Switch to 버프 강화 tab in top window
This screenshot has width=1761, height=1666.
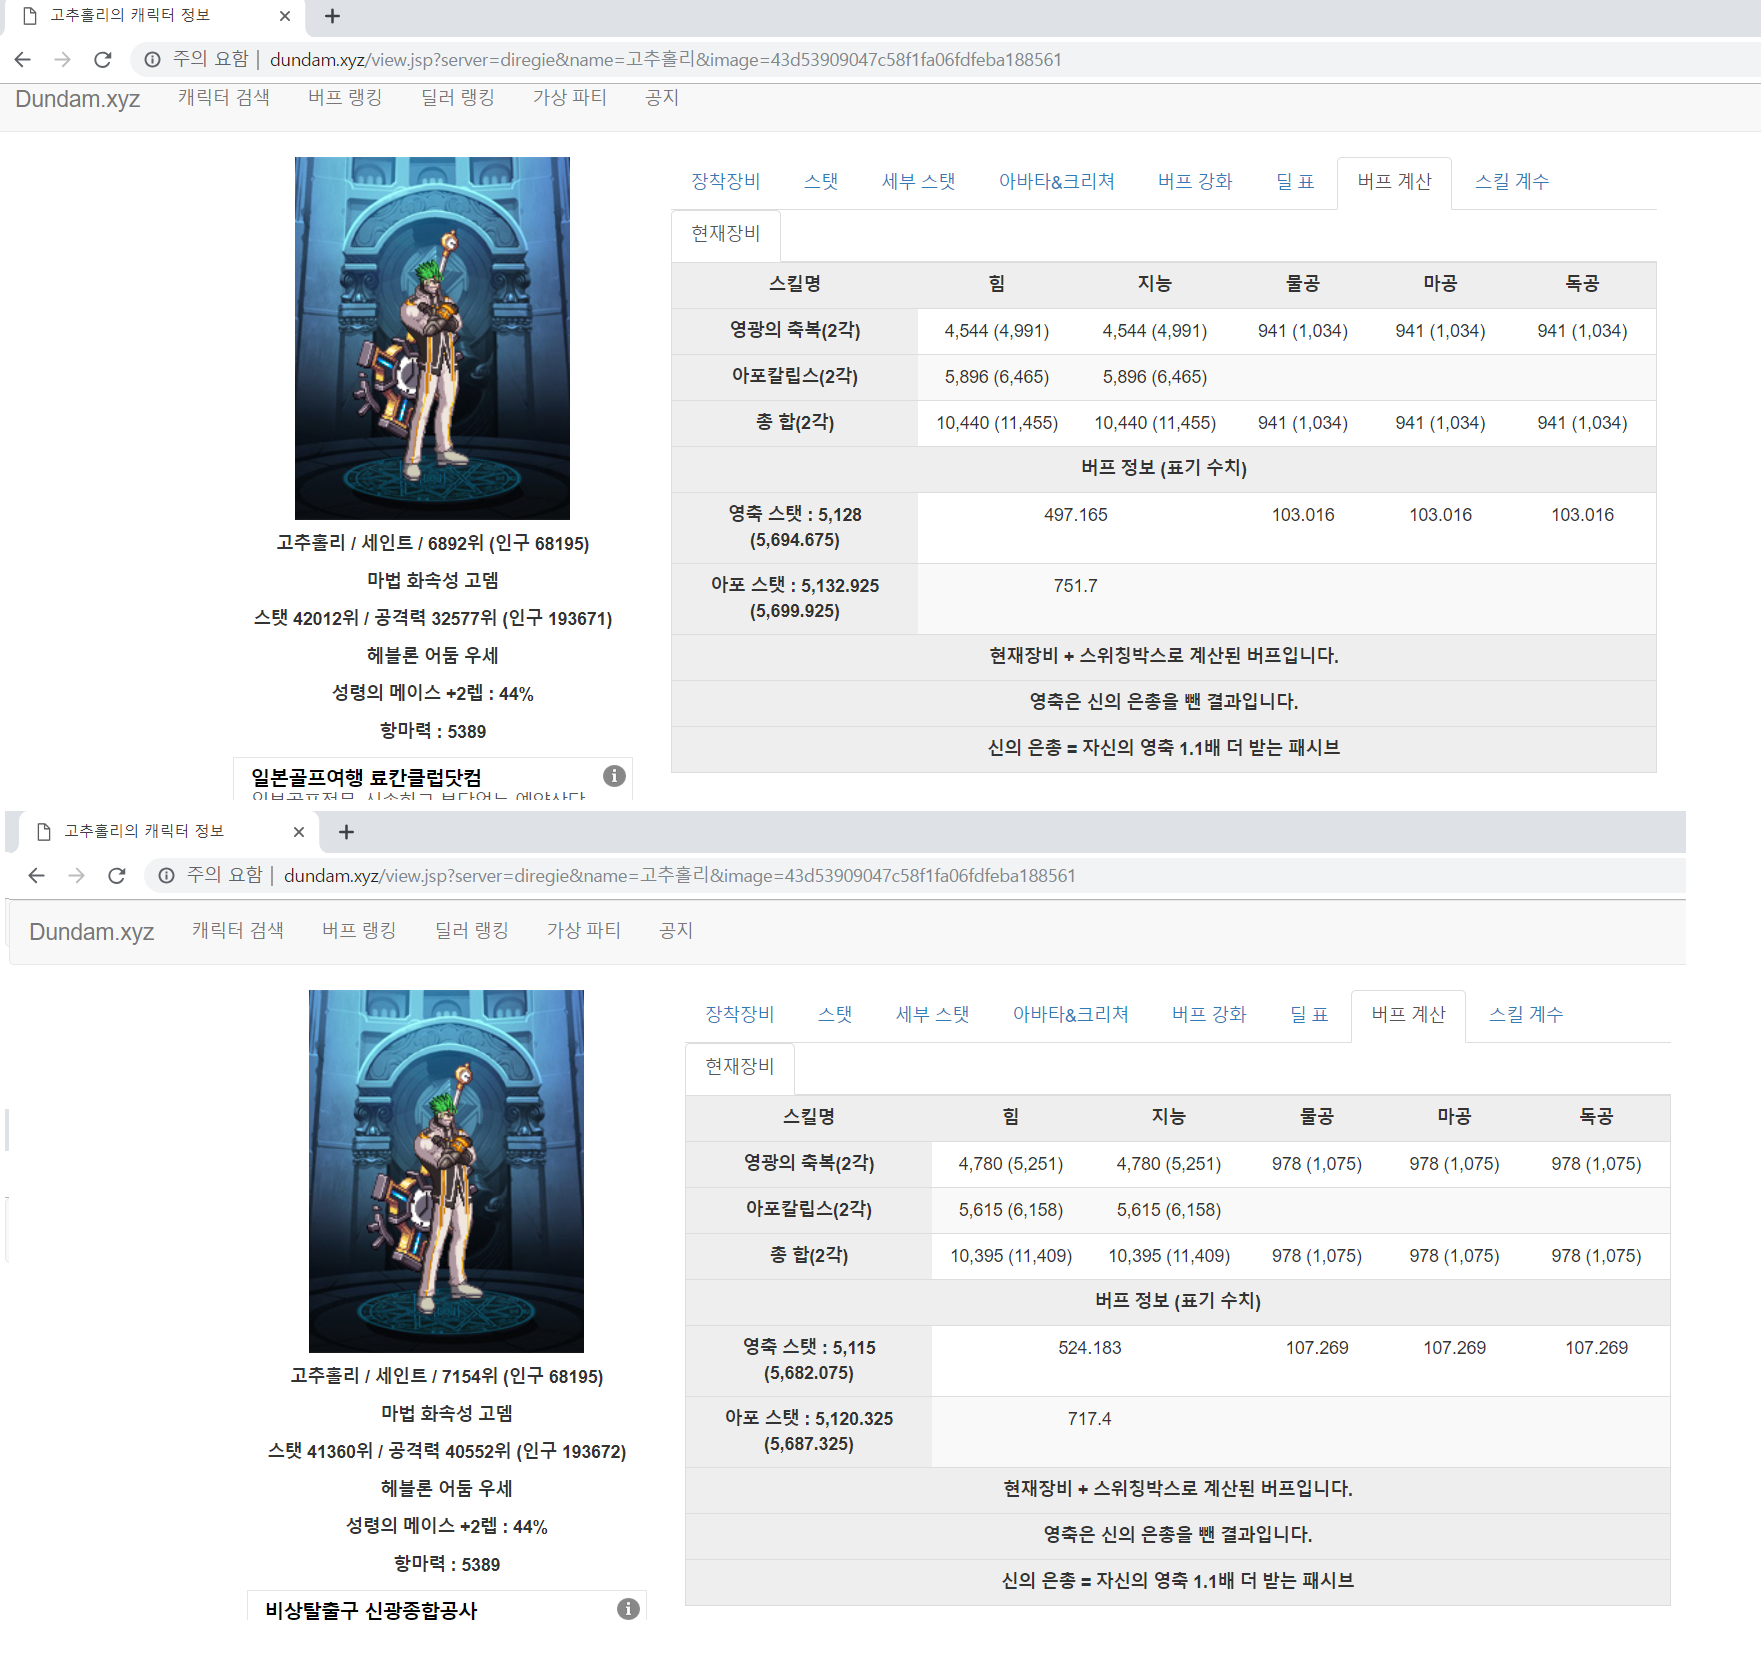point(1195,181)
